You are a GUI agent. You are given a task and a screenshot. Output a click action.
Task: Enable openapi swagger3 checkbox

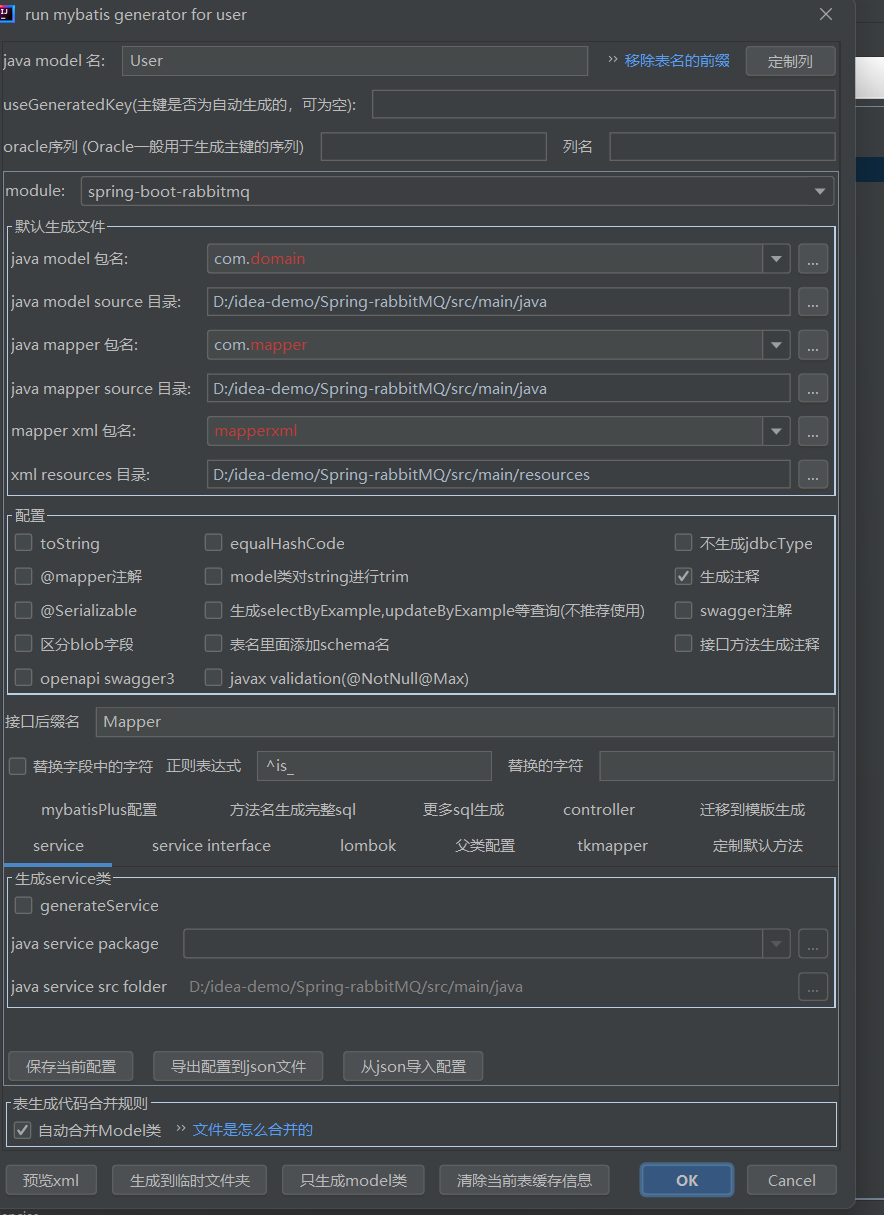coord(24,678)
